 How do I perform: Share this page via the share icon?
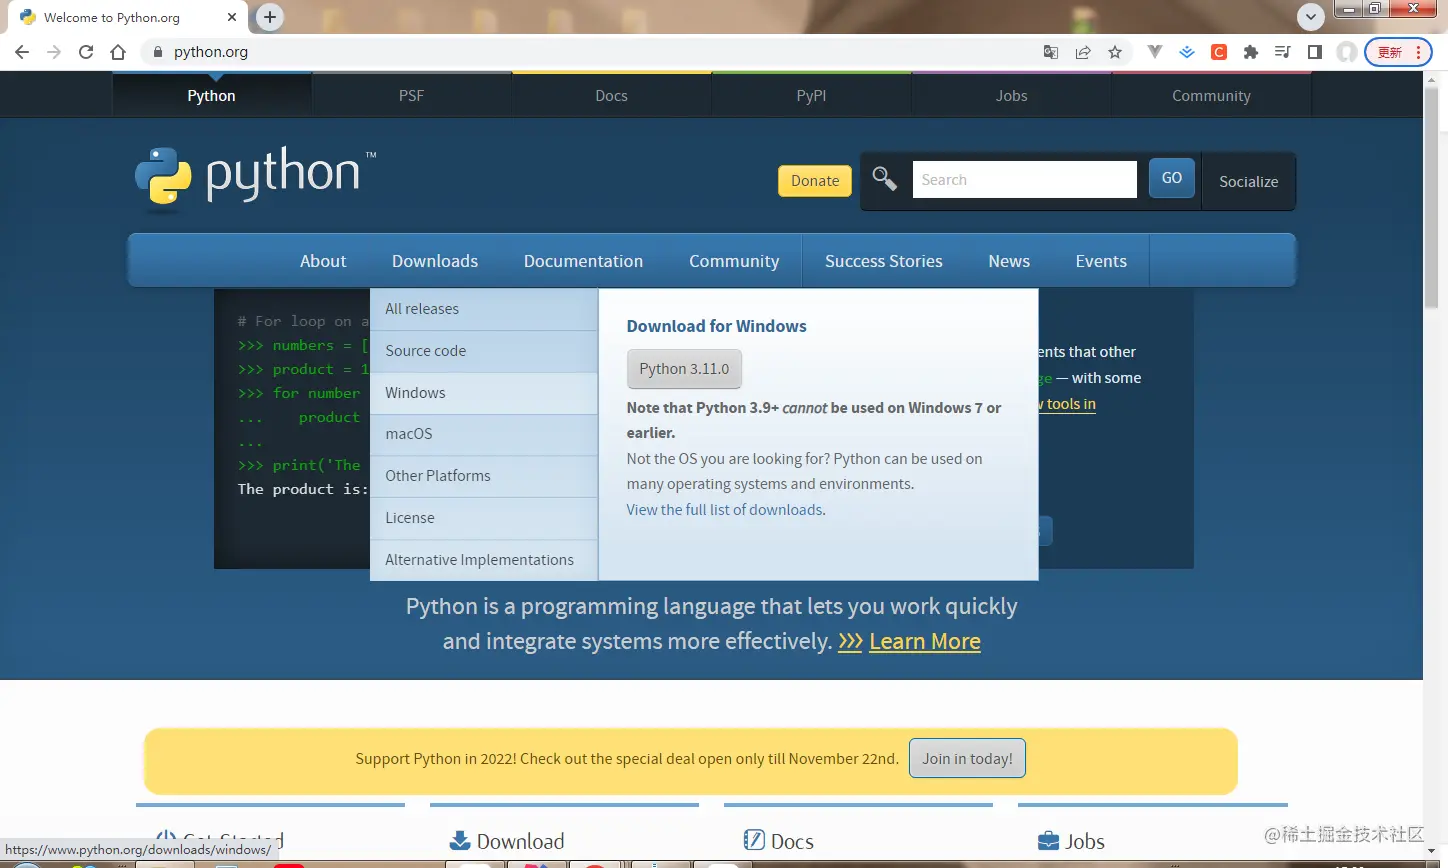click(1083, 52)
